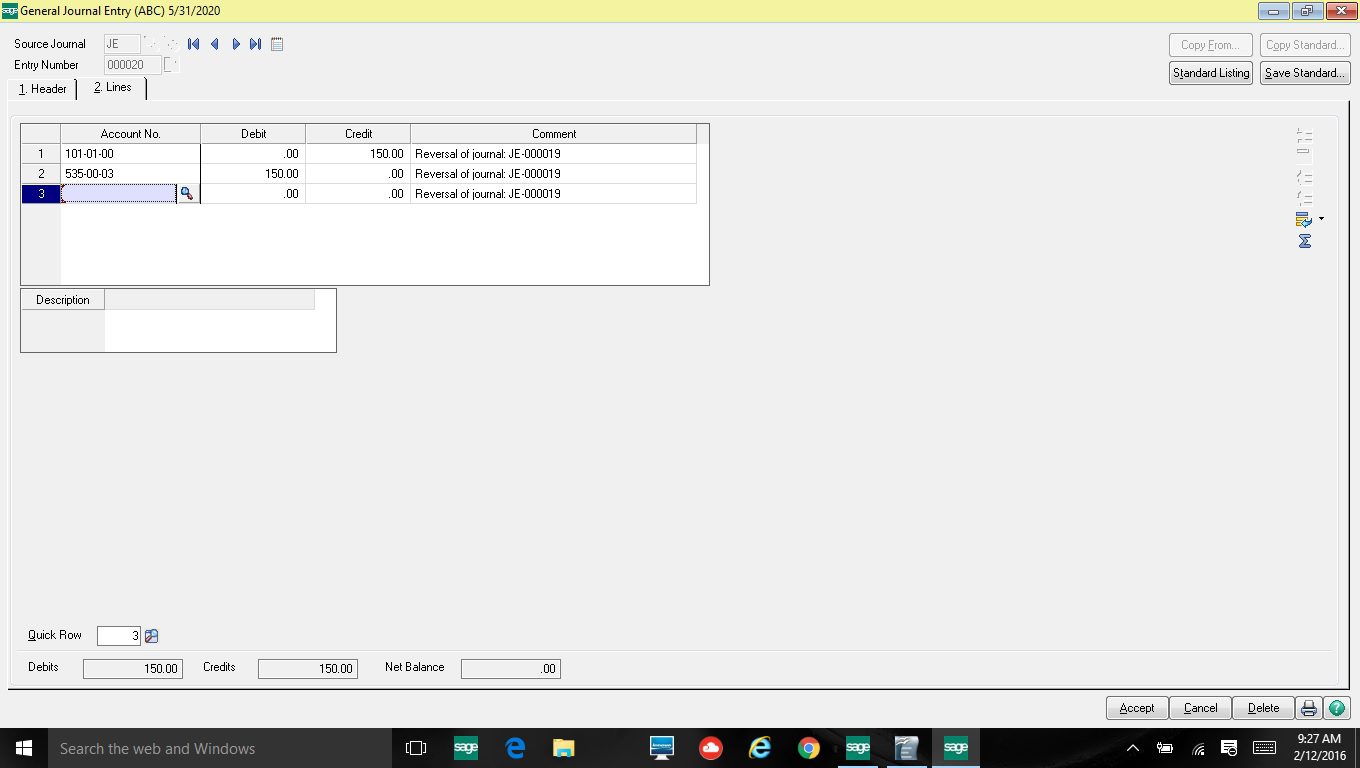This screenshot has height=768, width=1360.
Task: Click the next entry navigation arrow
Action: click(x=236, y=44)
